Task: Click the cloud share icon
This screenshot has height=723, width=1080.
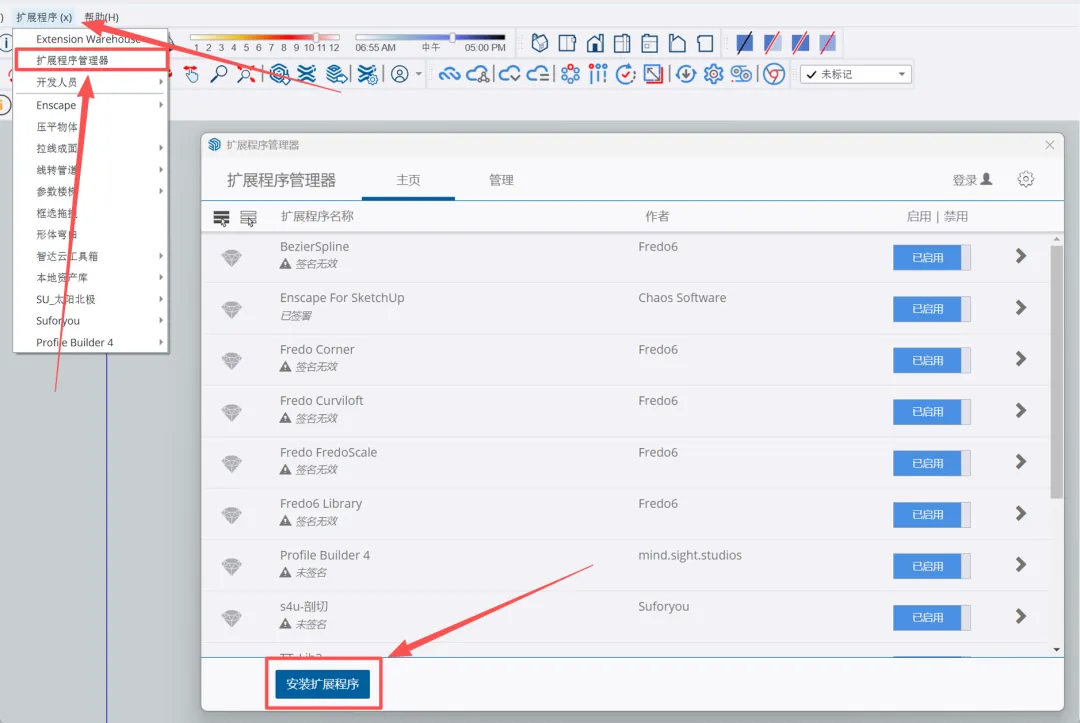Action: click(478, 74)
